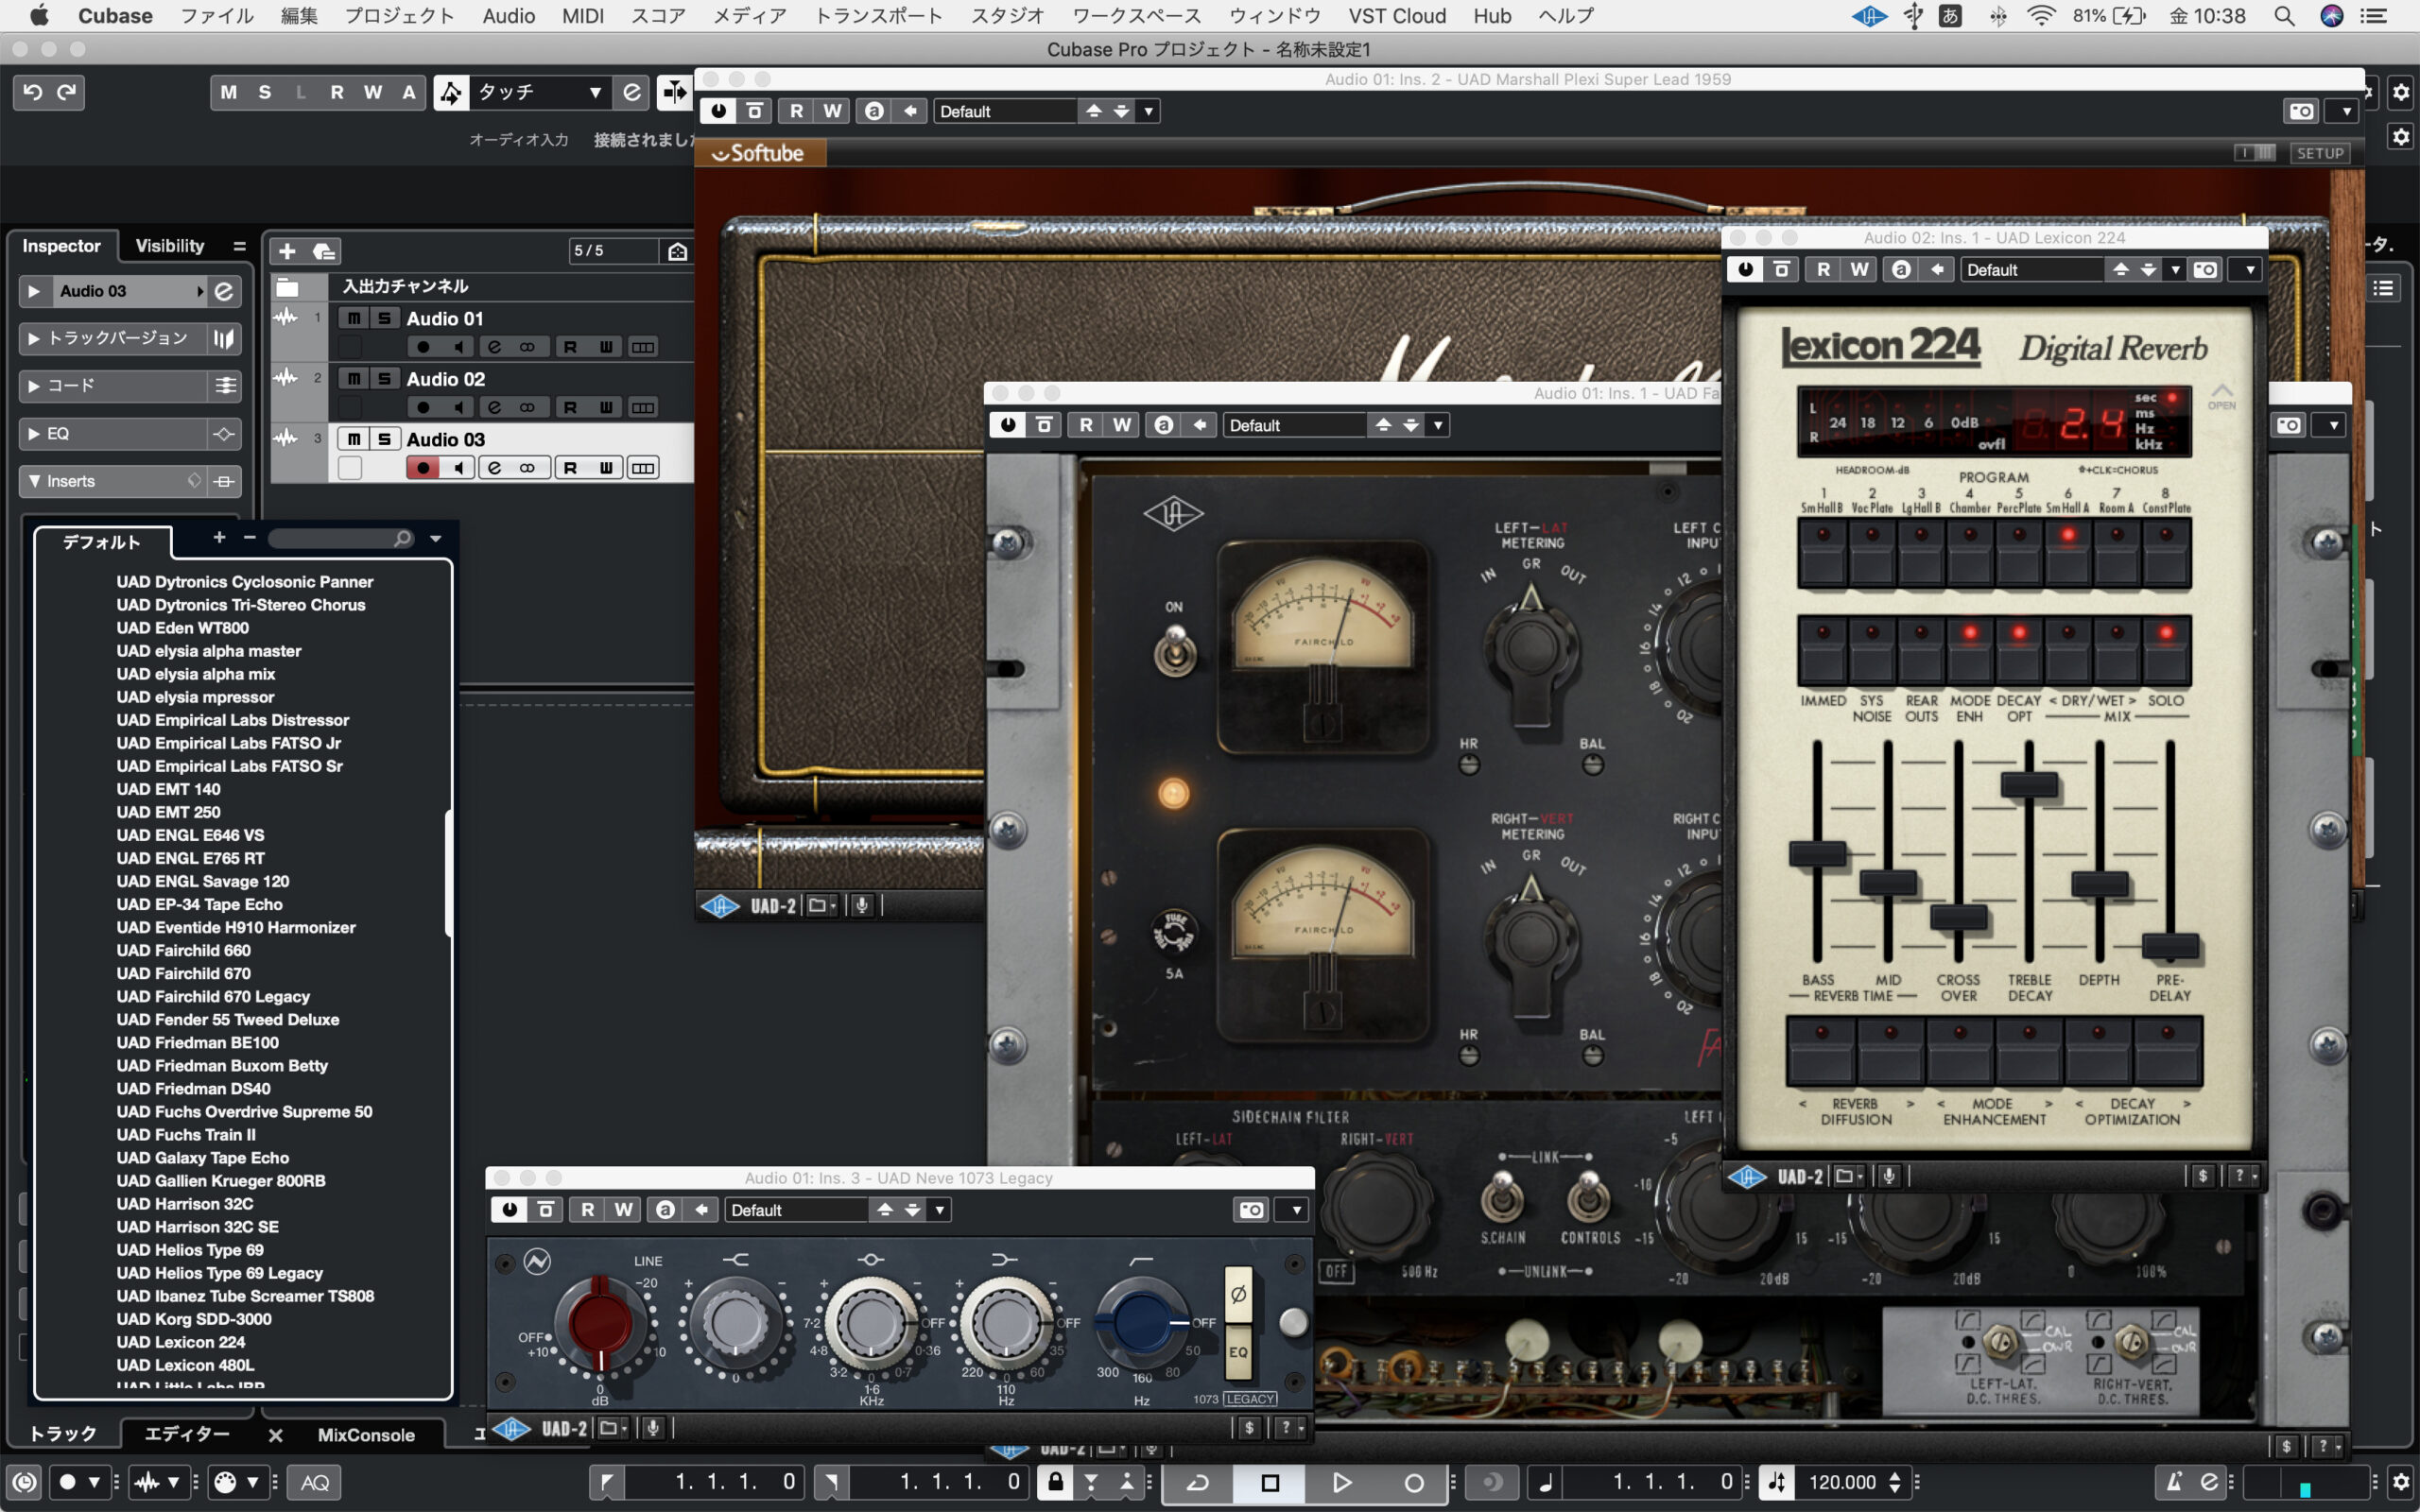Click the Play button in transport bar

pos(1341,1482)
